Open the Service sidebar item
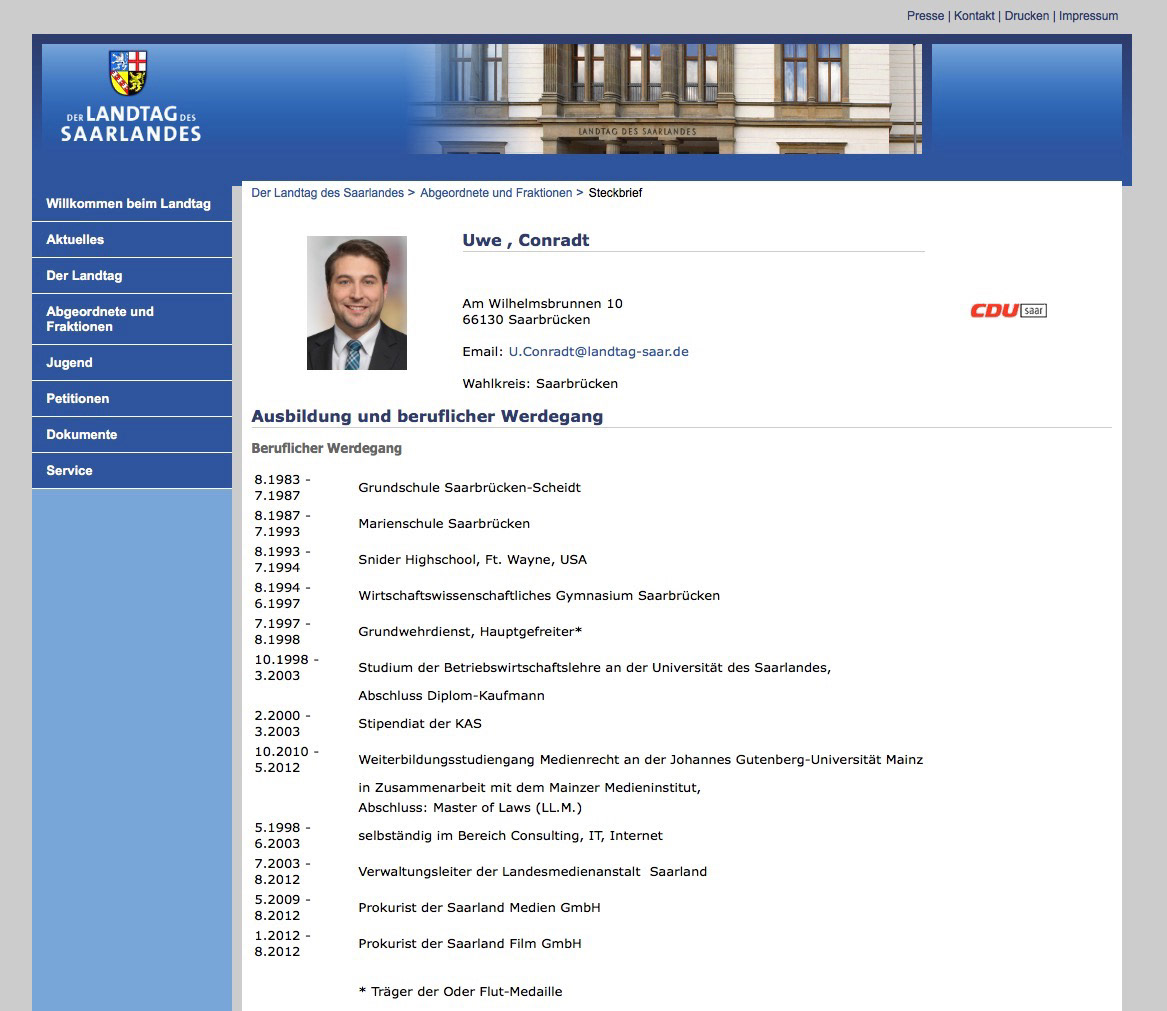The height and width of the screenshot is (1011, 1167). click(70, 471)
